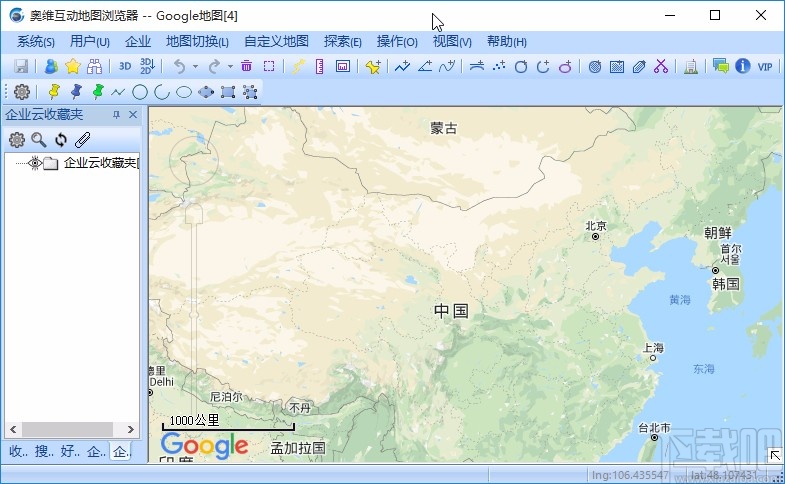785x484 pixels.
Task: Click the undo arrow icon
Action: (179, 66)
